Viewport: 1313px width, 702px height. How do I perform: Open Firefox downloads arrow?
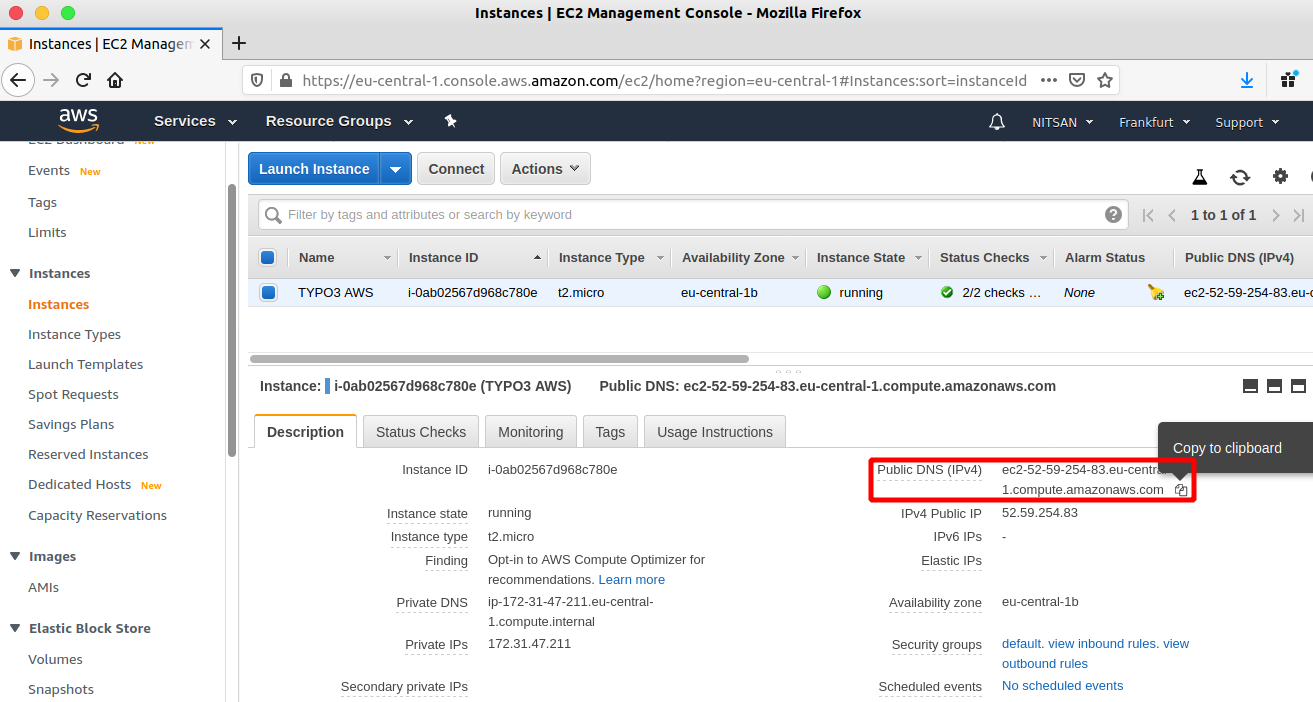click(1247, 80)
